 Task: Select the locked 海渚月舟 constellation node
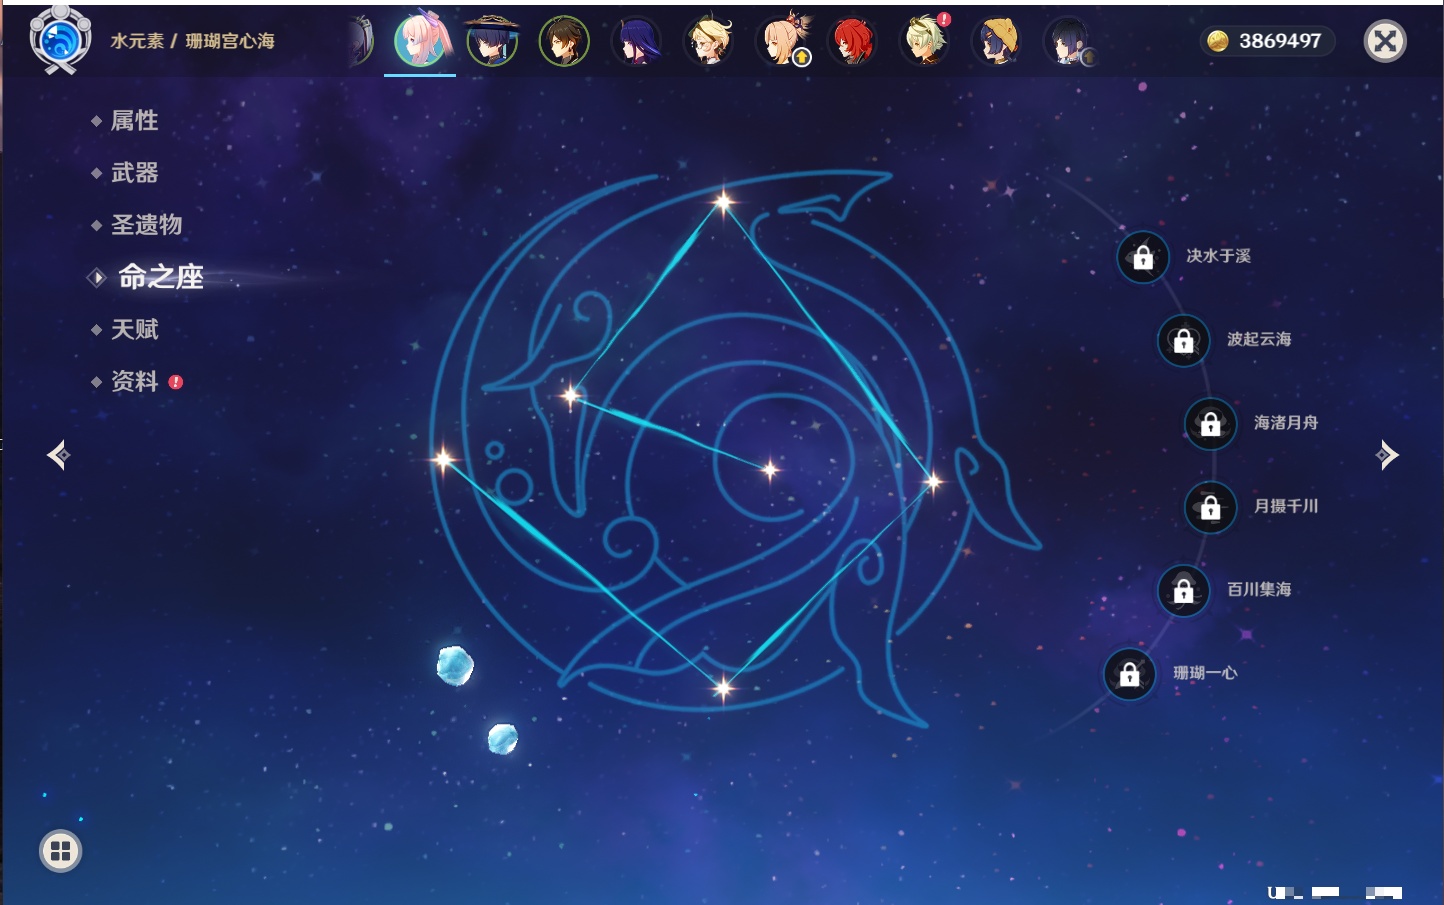[1210, 423]
